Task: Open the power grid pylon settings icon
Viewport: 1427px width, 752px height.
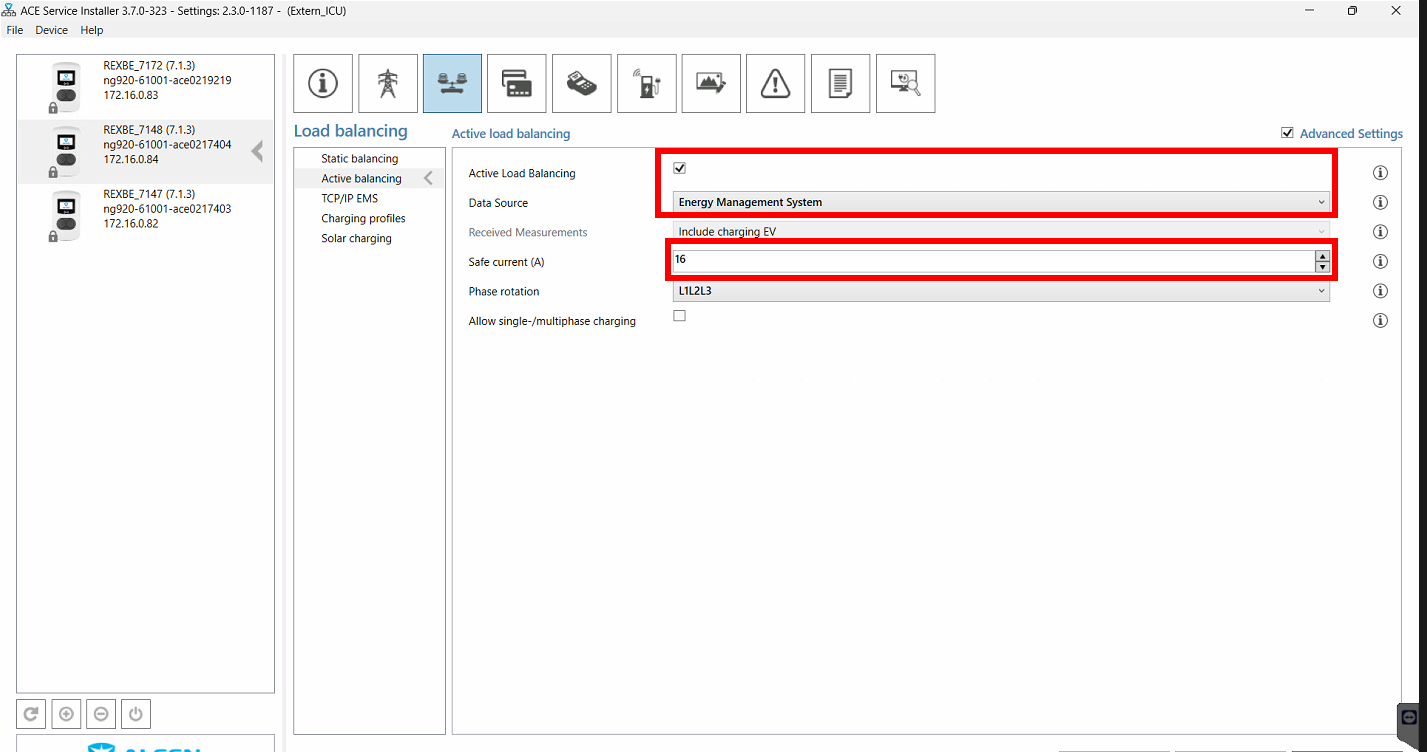Action: click(388, 83)
